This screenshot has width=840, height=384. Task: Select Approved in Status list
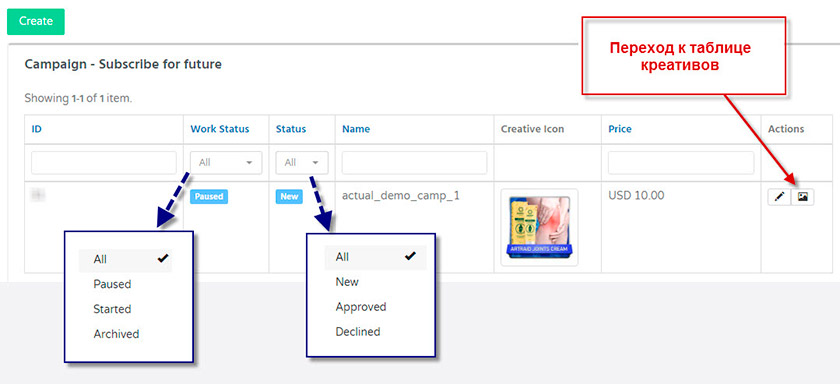[x=361, y=307]
